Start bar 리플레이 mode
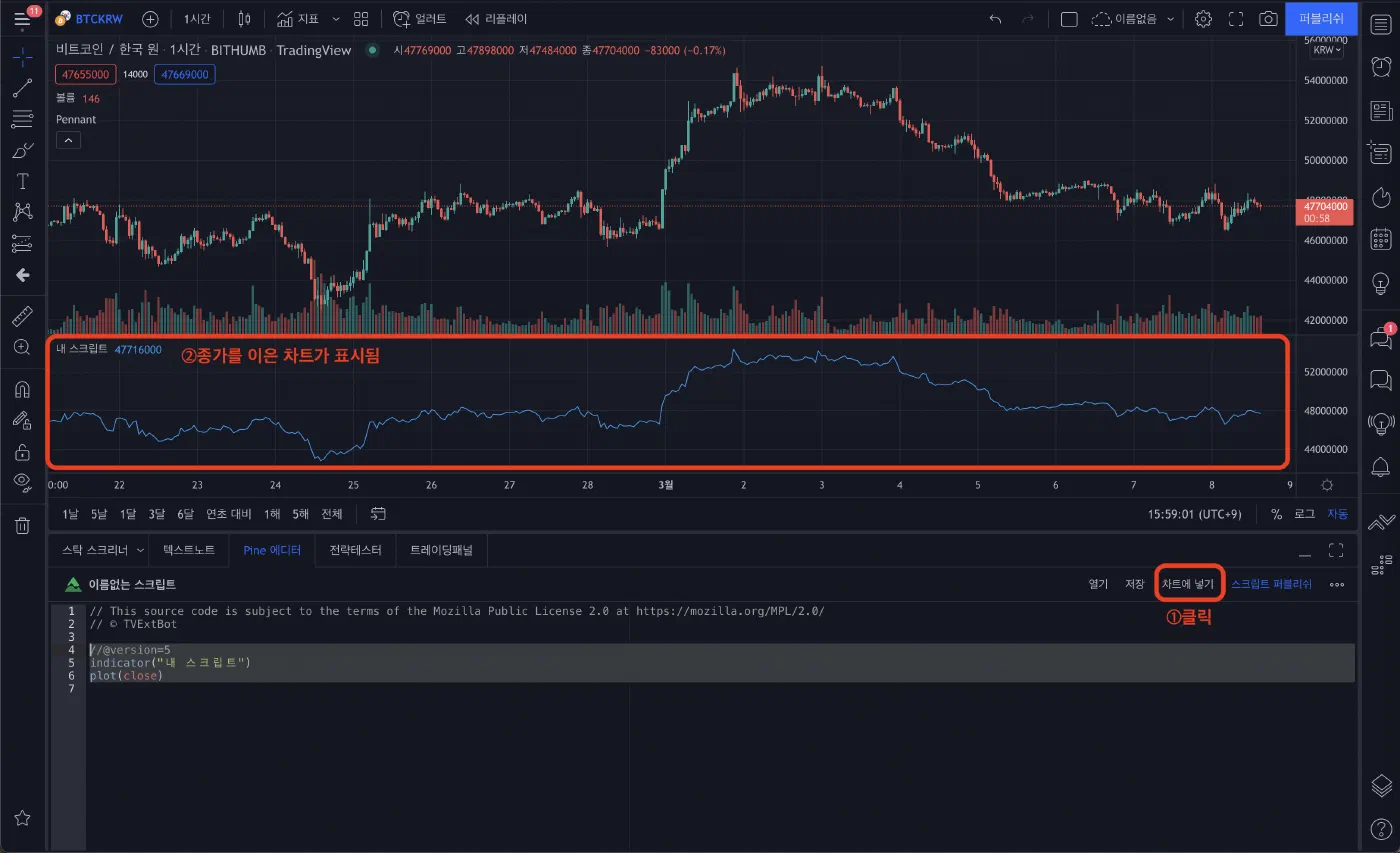Viewport: 1400px width, 853px height. (x=496, y=19)
